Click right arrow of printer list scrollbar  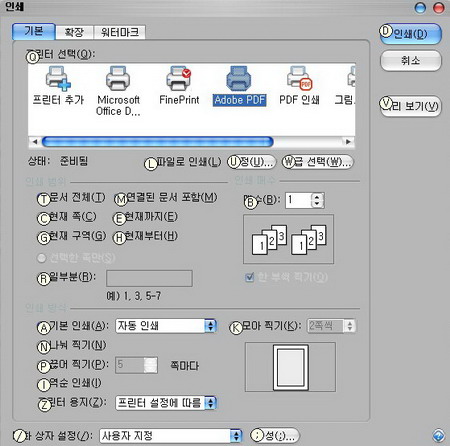tap(348, 142)
